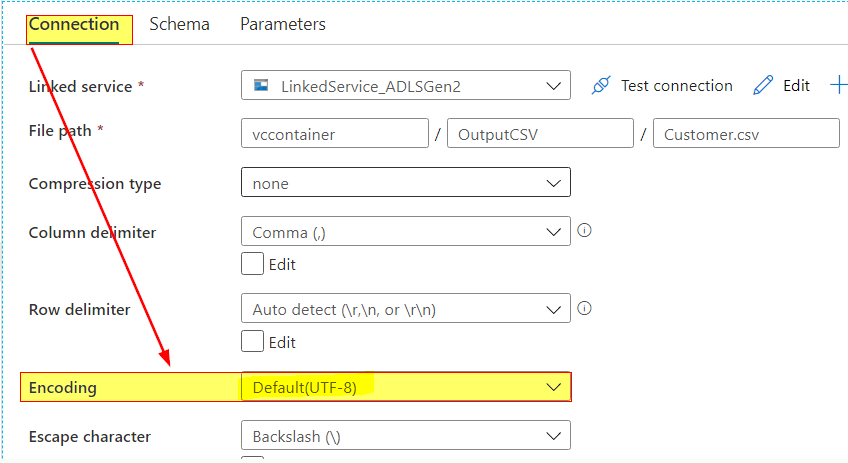Click the plus icon beside Edit
This screenshot has height=463, width=848.
[839, 85]
